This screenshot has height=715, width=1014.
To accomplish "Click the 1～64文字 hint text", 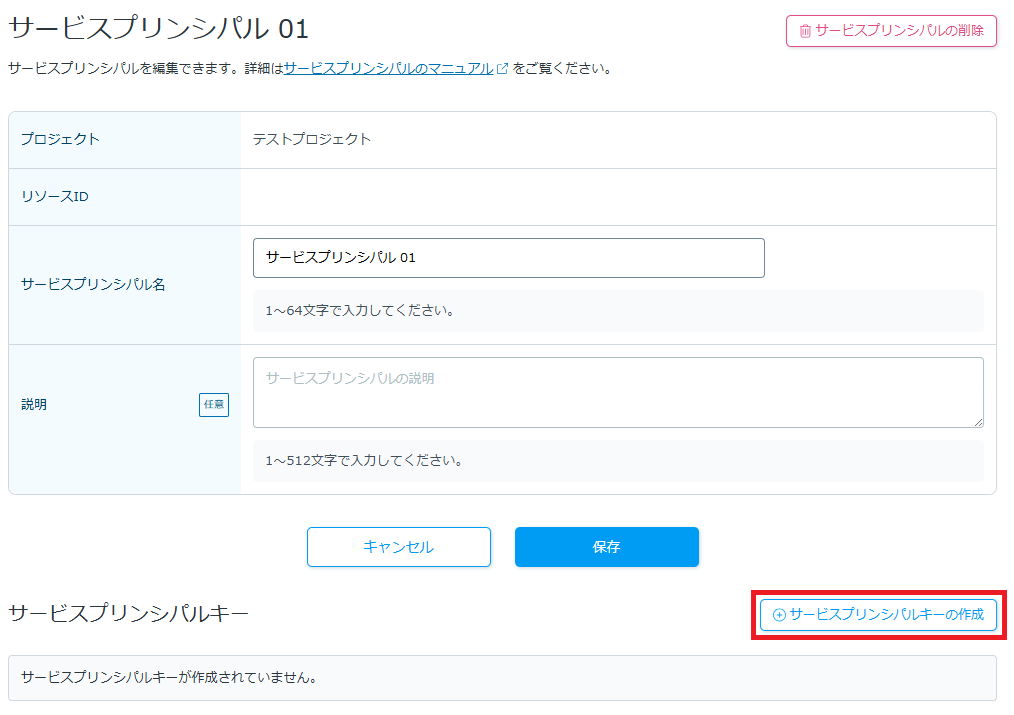I will coord(360,311).
